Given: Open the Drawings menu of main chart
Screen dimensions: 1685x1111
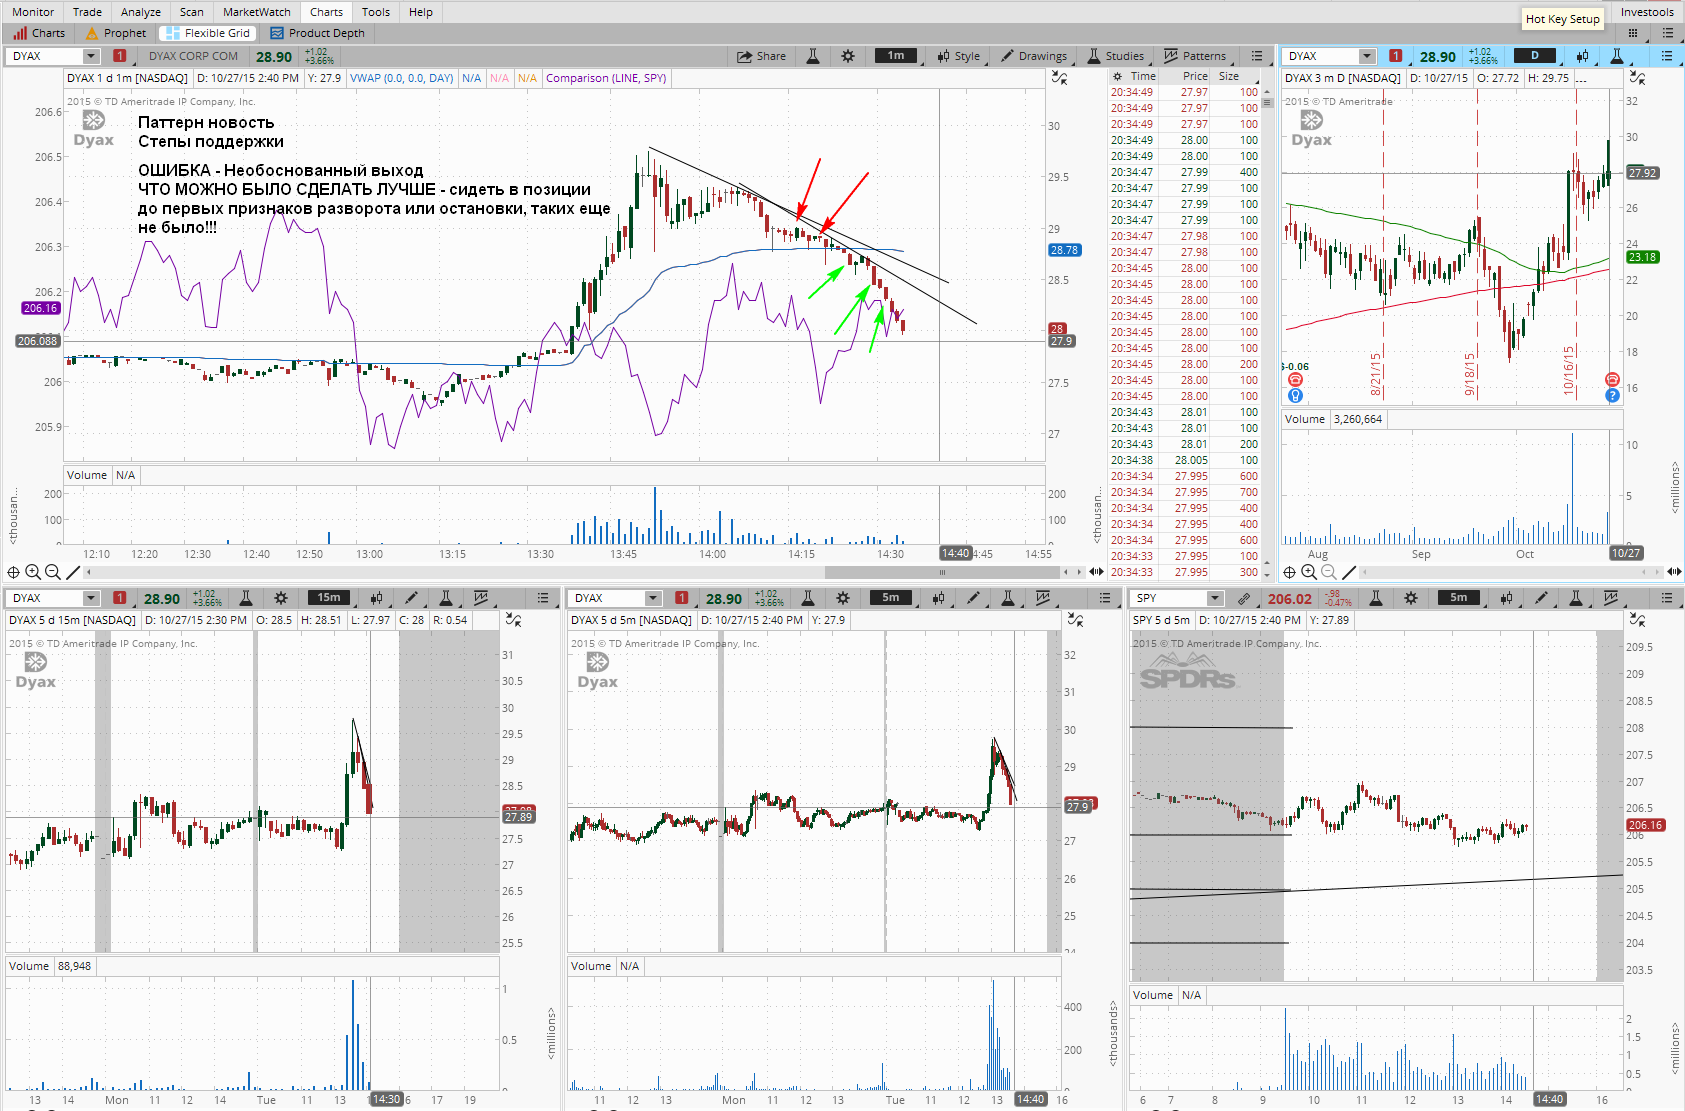Looking at the screenshot, I should 1034,56.
